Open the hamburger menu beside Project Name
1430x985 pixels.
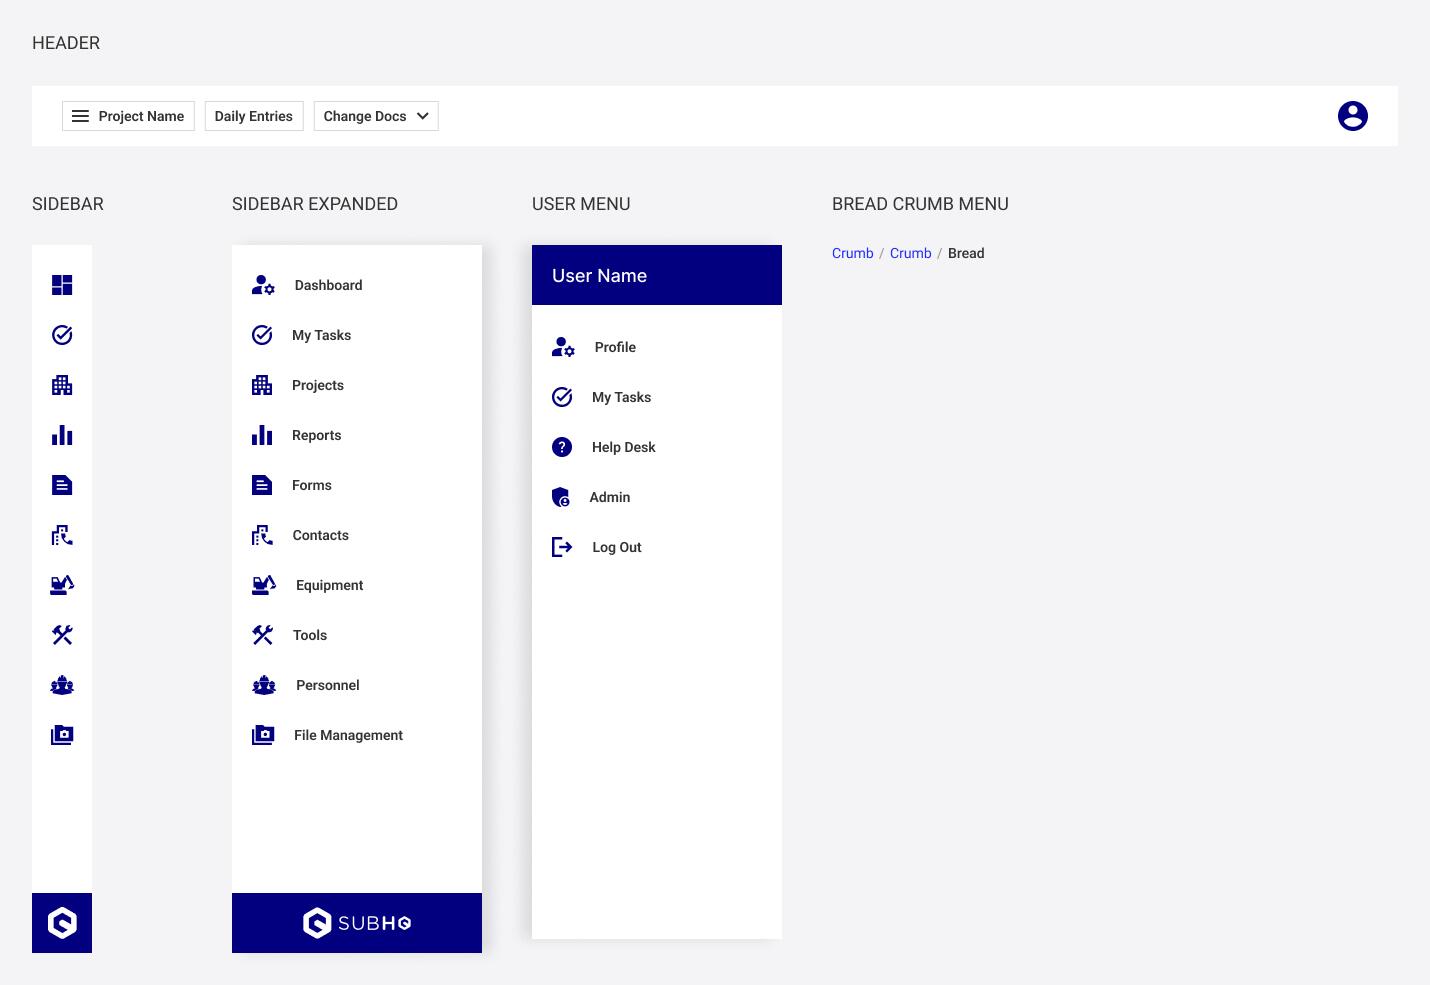click(x=81, y=116)
